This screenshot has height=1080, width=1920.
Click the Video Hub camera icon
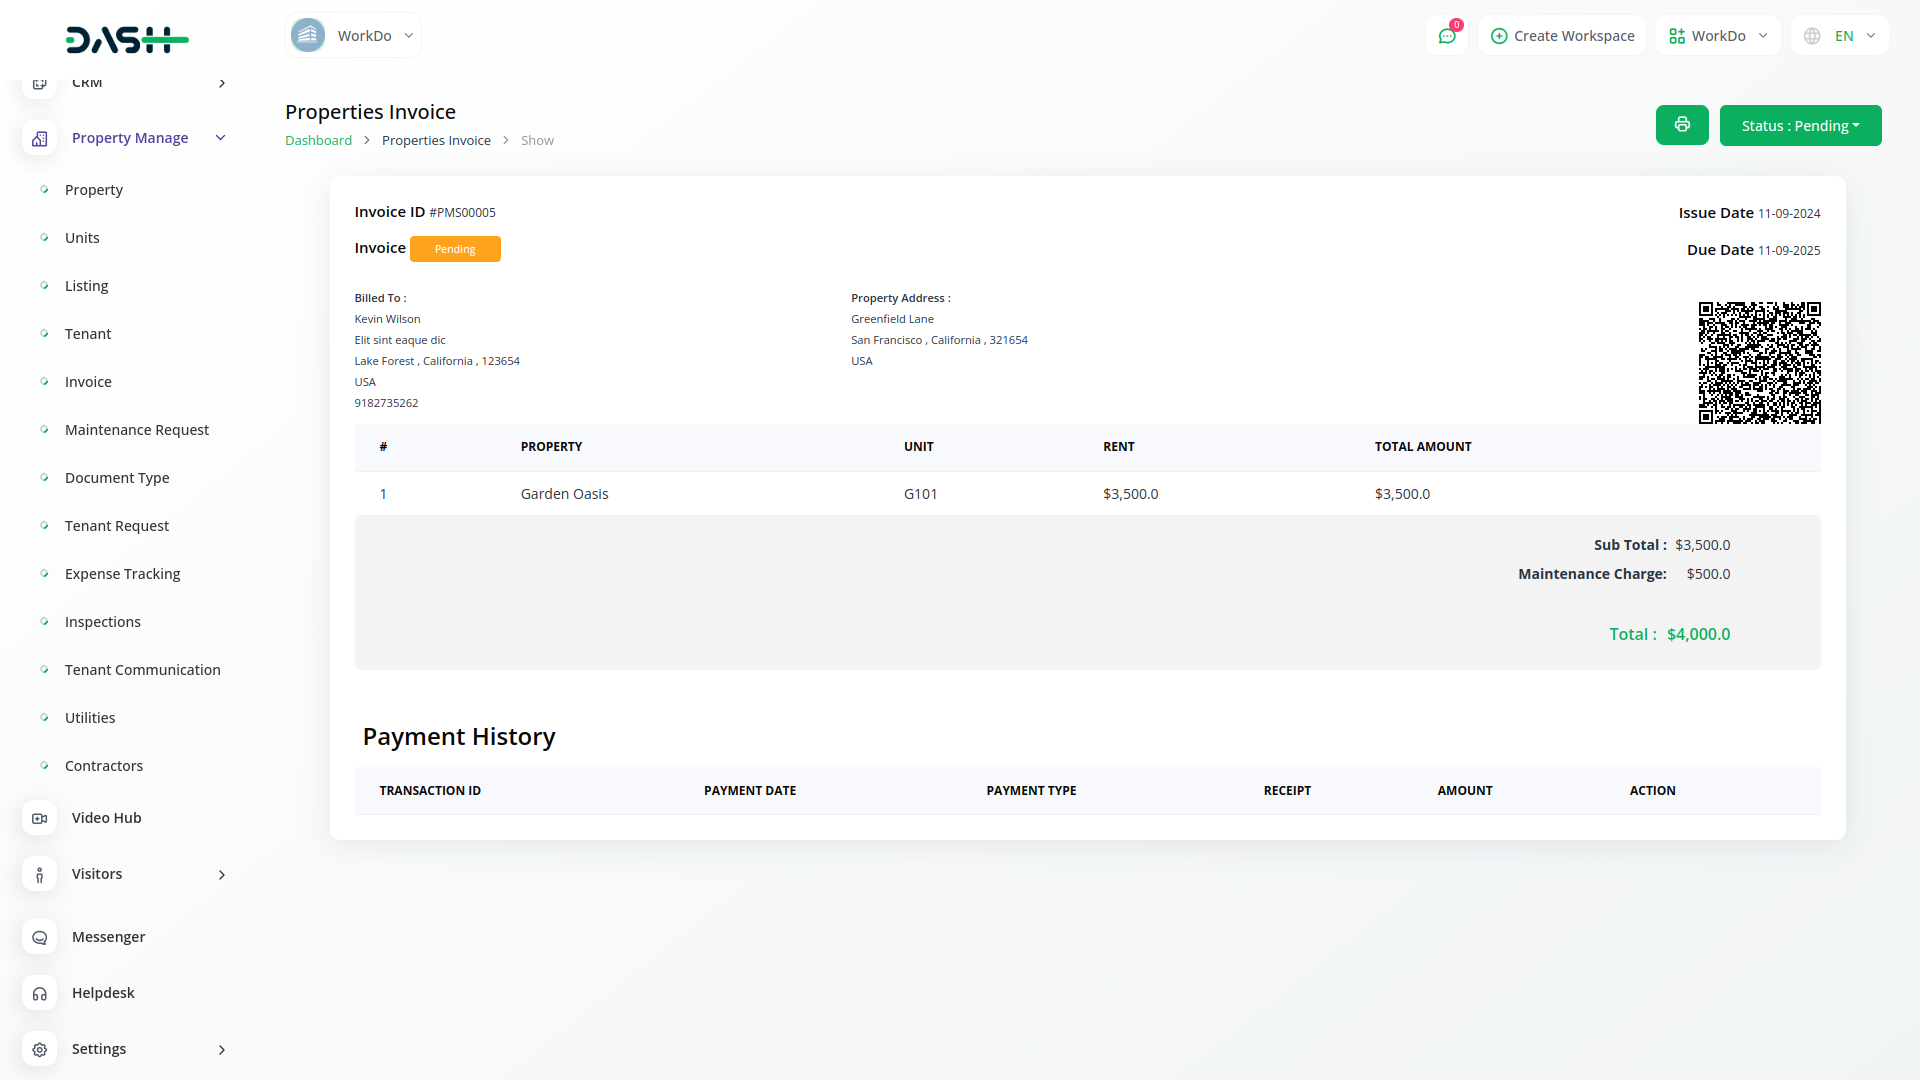pyautogui.click(x=39, y=818)
